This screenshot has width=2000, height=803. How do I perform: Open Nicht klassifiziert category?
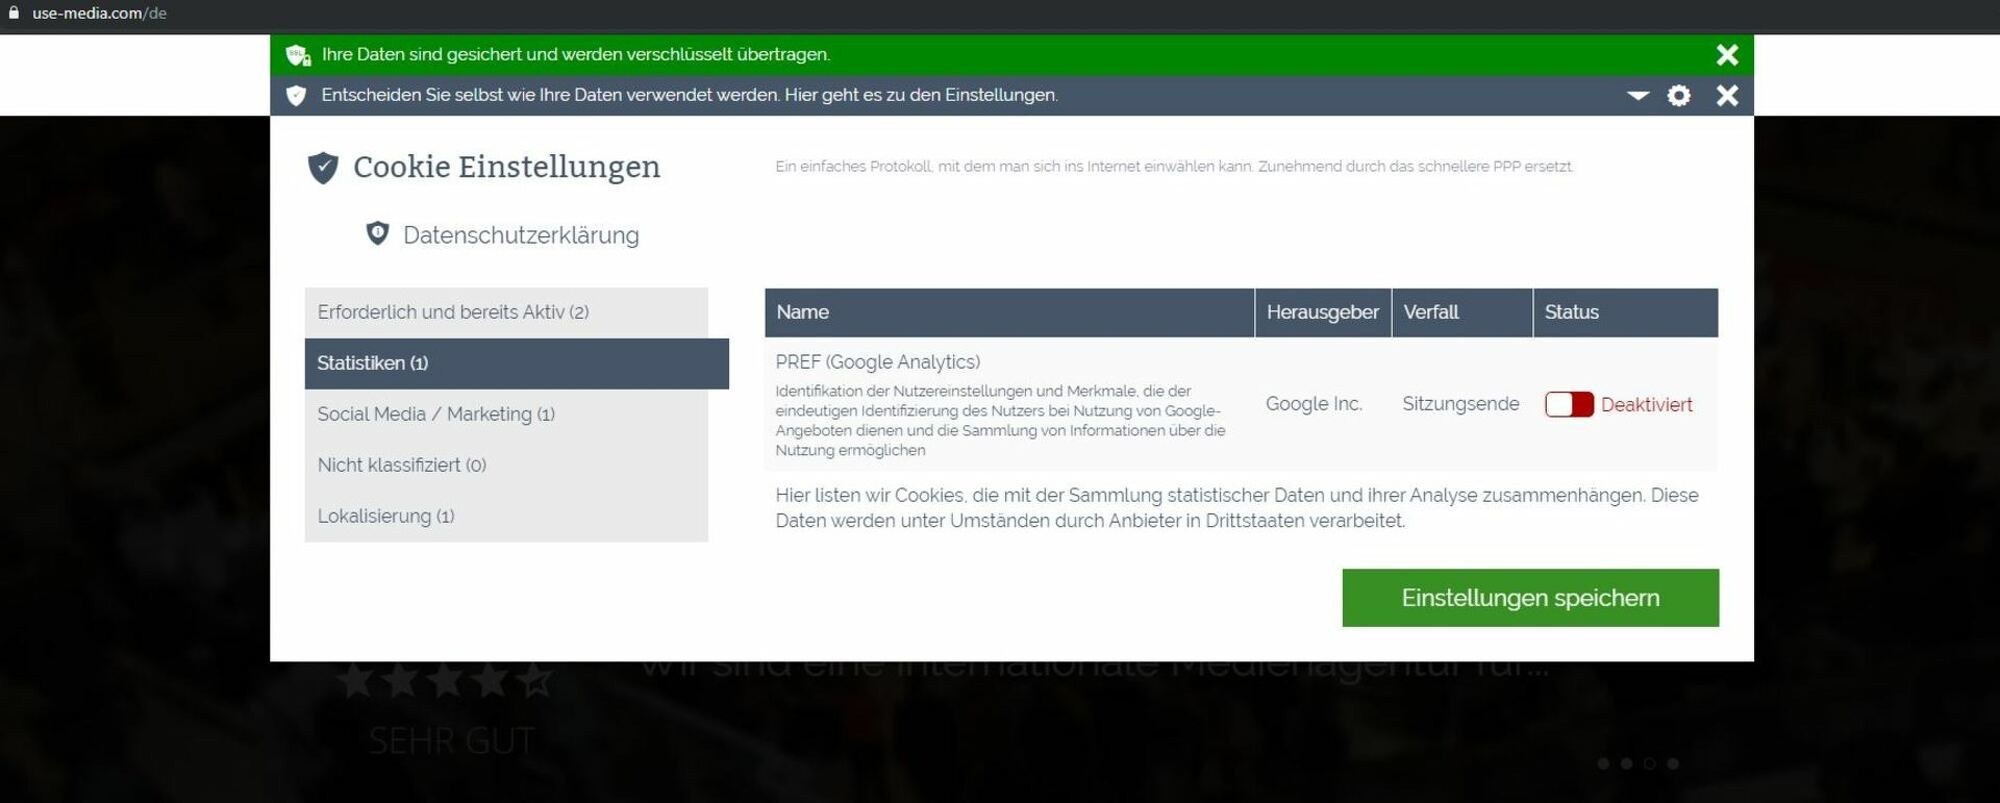coord(506,465)
